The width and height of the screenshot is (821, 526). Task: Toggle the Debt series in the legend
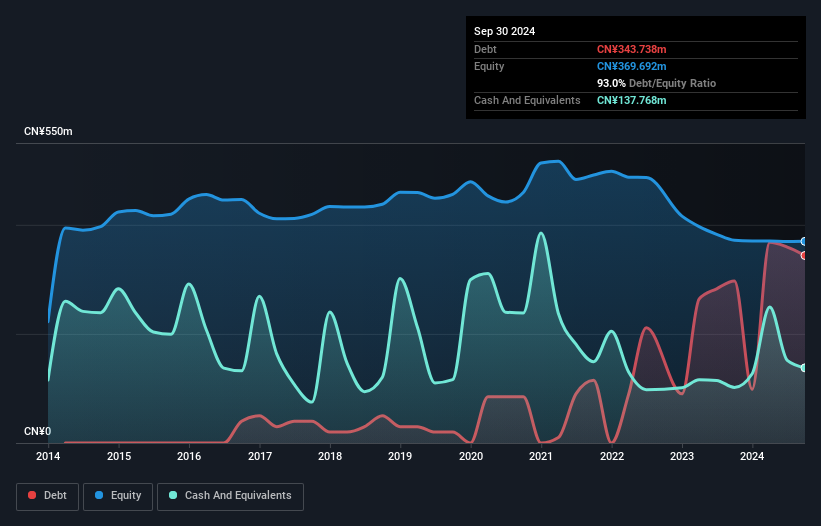[48, 496]
